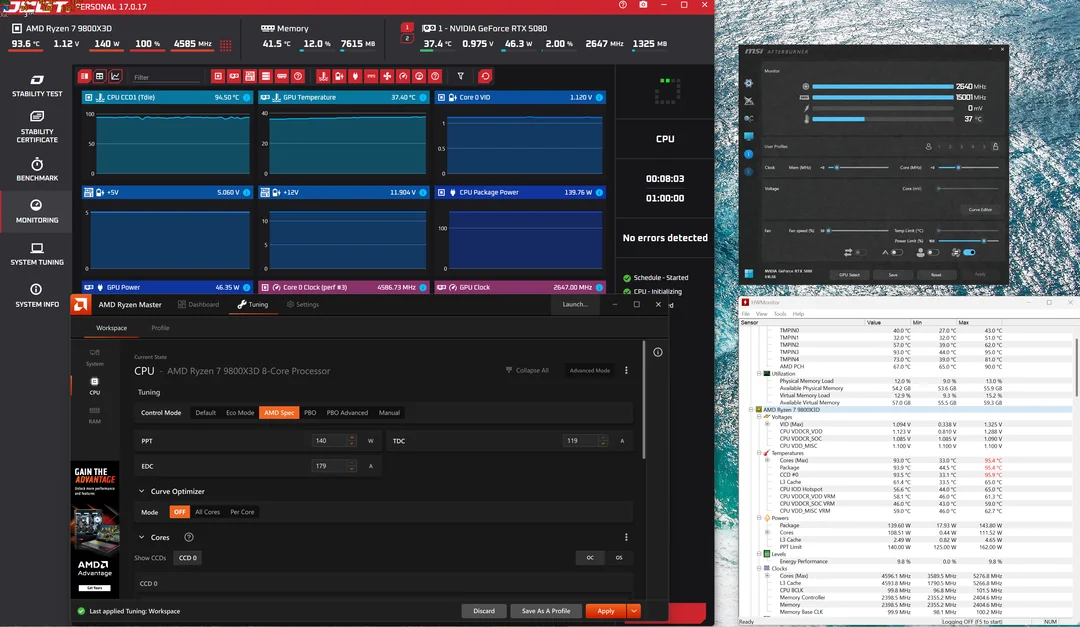1080x627 pixels.
Task: Click OCCT monitoring reset refresh icon
Action: tap(486, 76)
